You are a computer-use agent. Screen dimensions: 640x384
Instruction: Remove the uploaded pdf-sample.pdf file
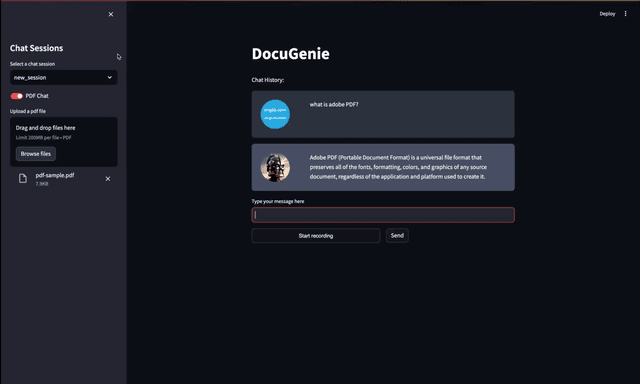click(x=108, y=179)
